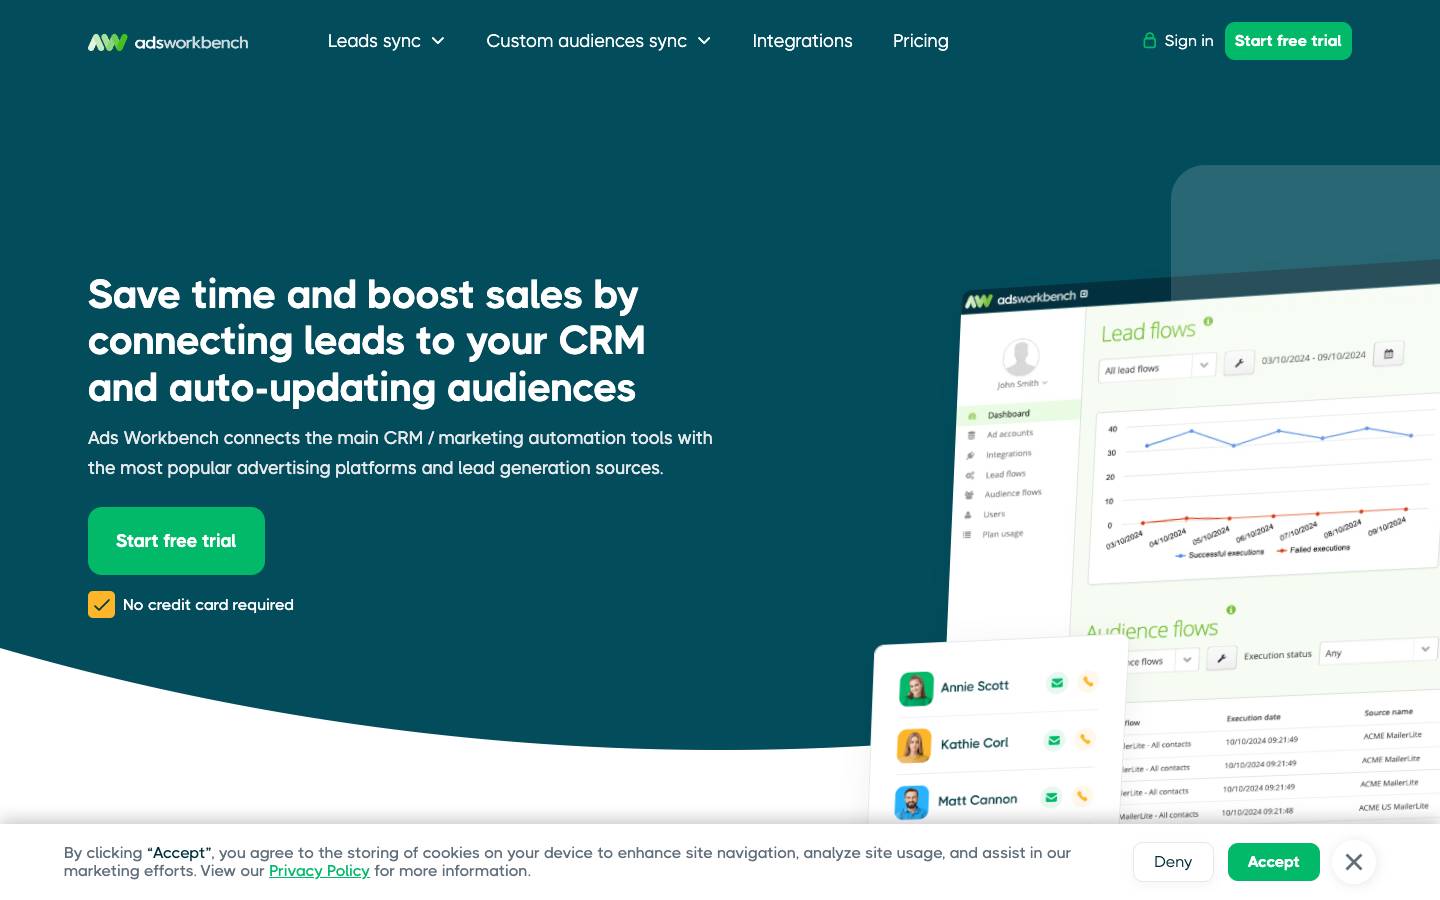Click the hero headline about boosting sales

[x=367, y=341]
